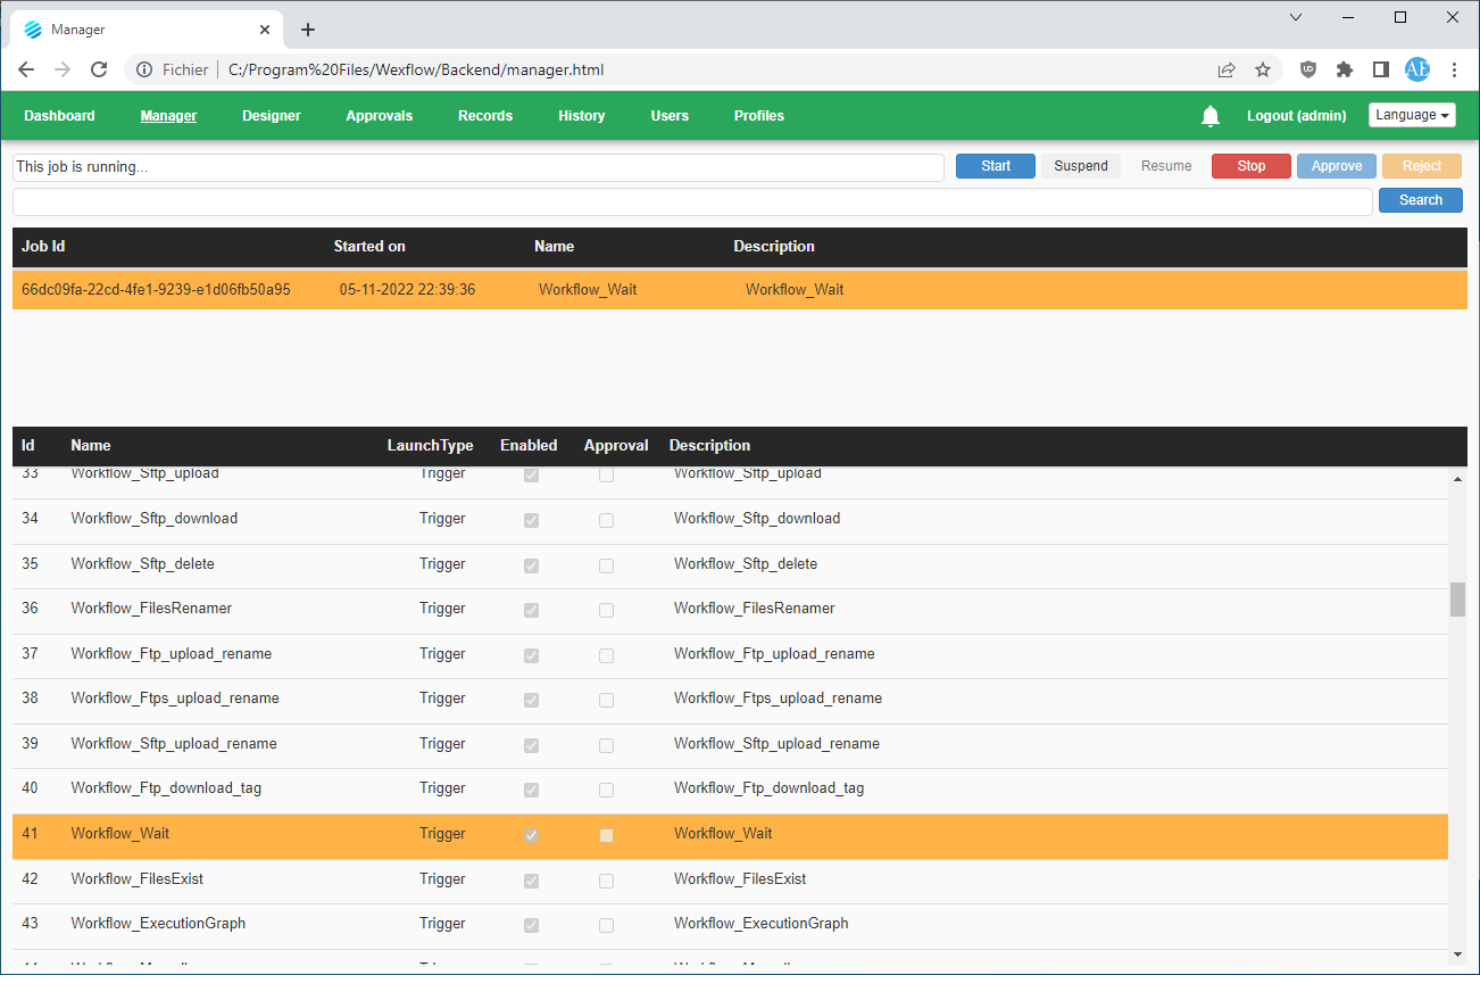Open the browser extensions puzzle icon
1480x987 pixels.
(x=1344, y=69)
